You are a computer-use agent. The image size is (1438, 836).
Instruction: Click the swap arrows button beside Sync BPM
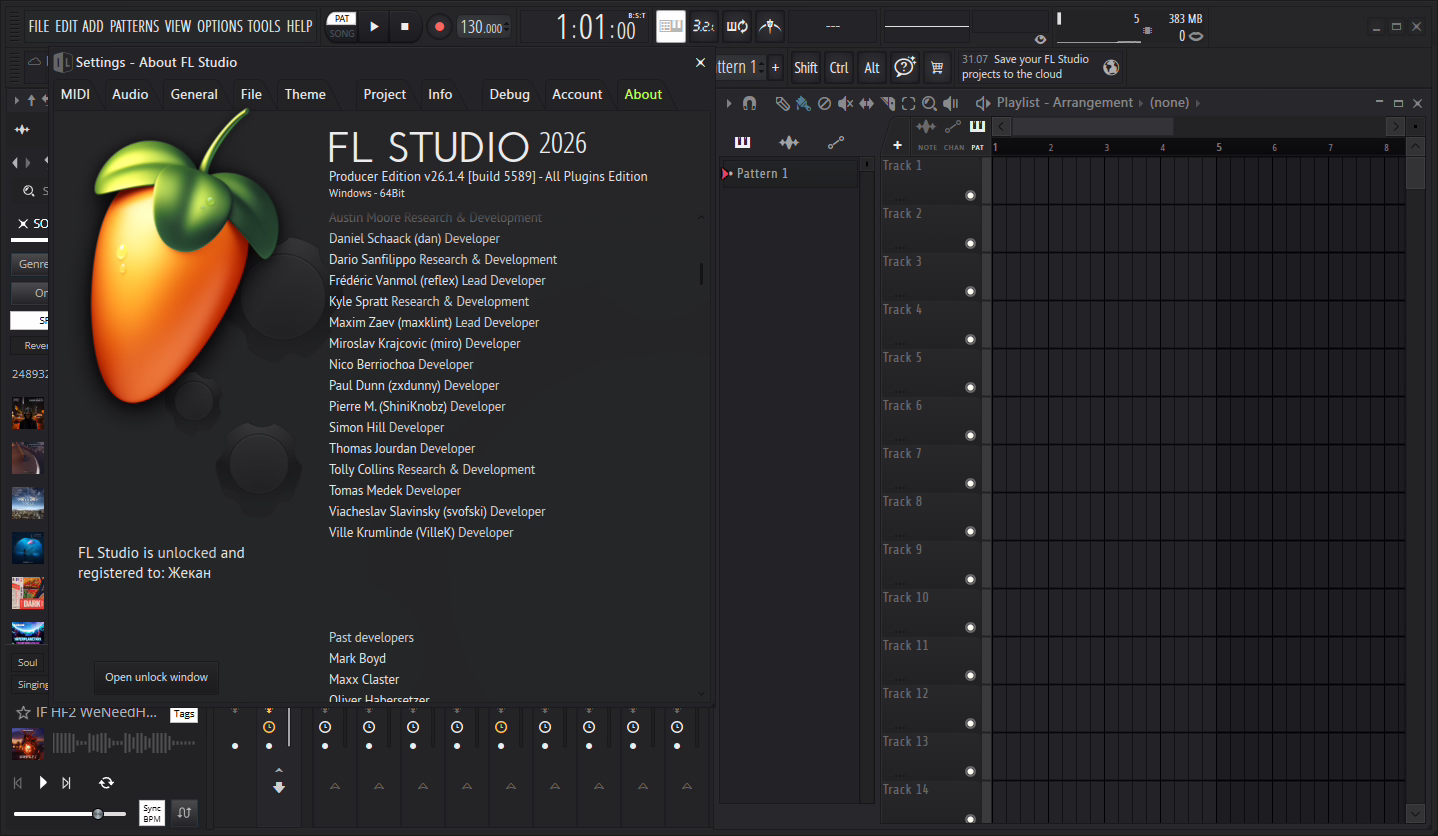pyautogui.click(x=184, y=813)
